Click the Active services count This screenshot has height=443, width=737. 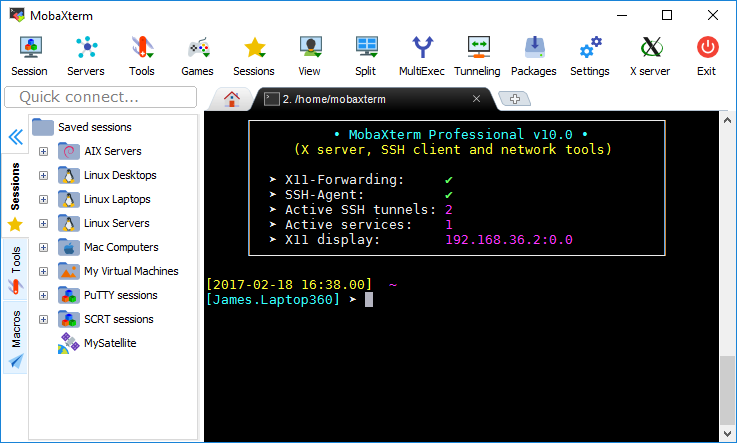(x=449, y=225)
